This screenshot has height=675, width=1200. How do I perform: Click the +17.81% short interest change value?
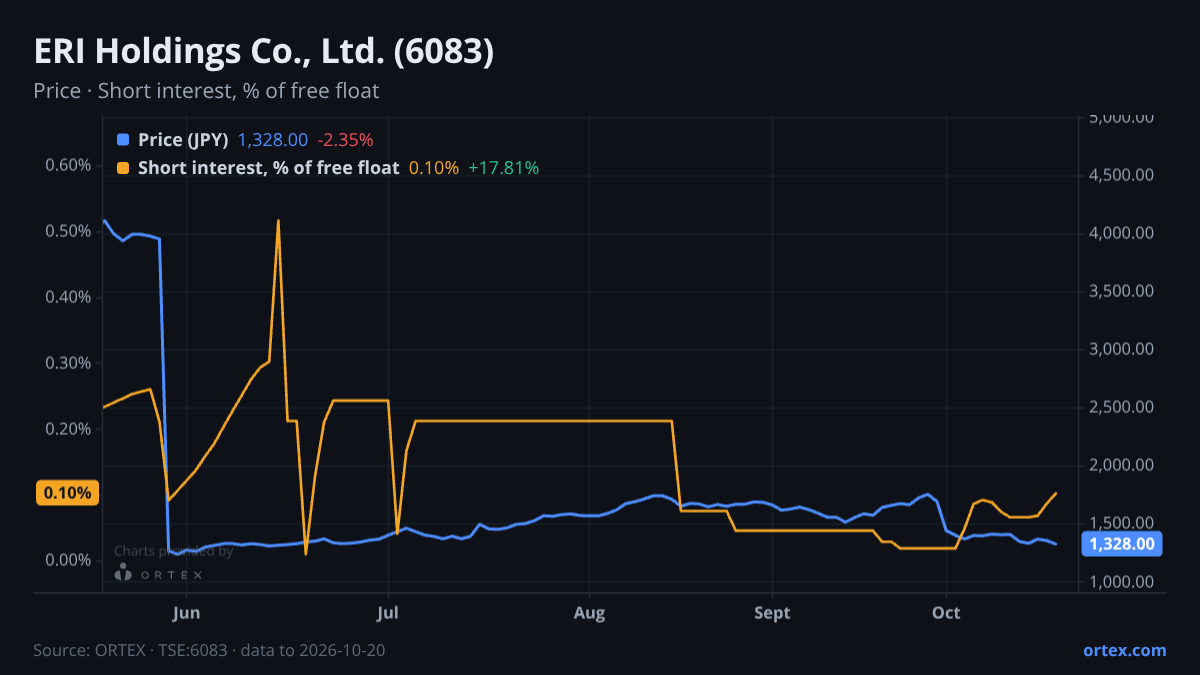(503, 168)
